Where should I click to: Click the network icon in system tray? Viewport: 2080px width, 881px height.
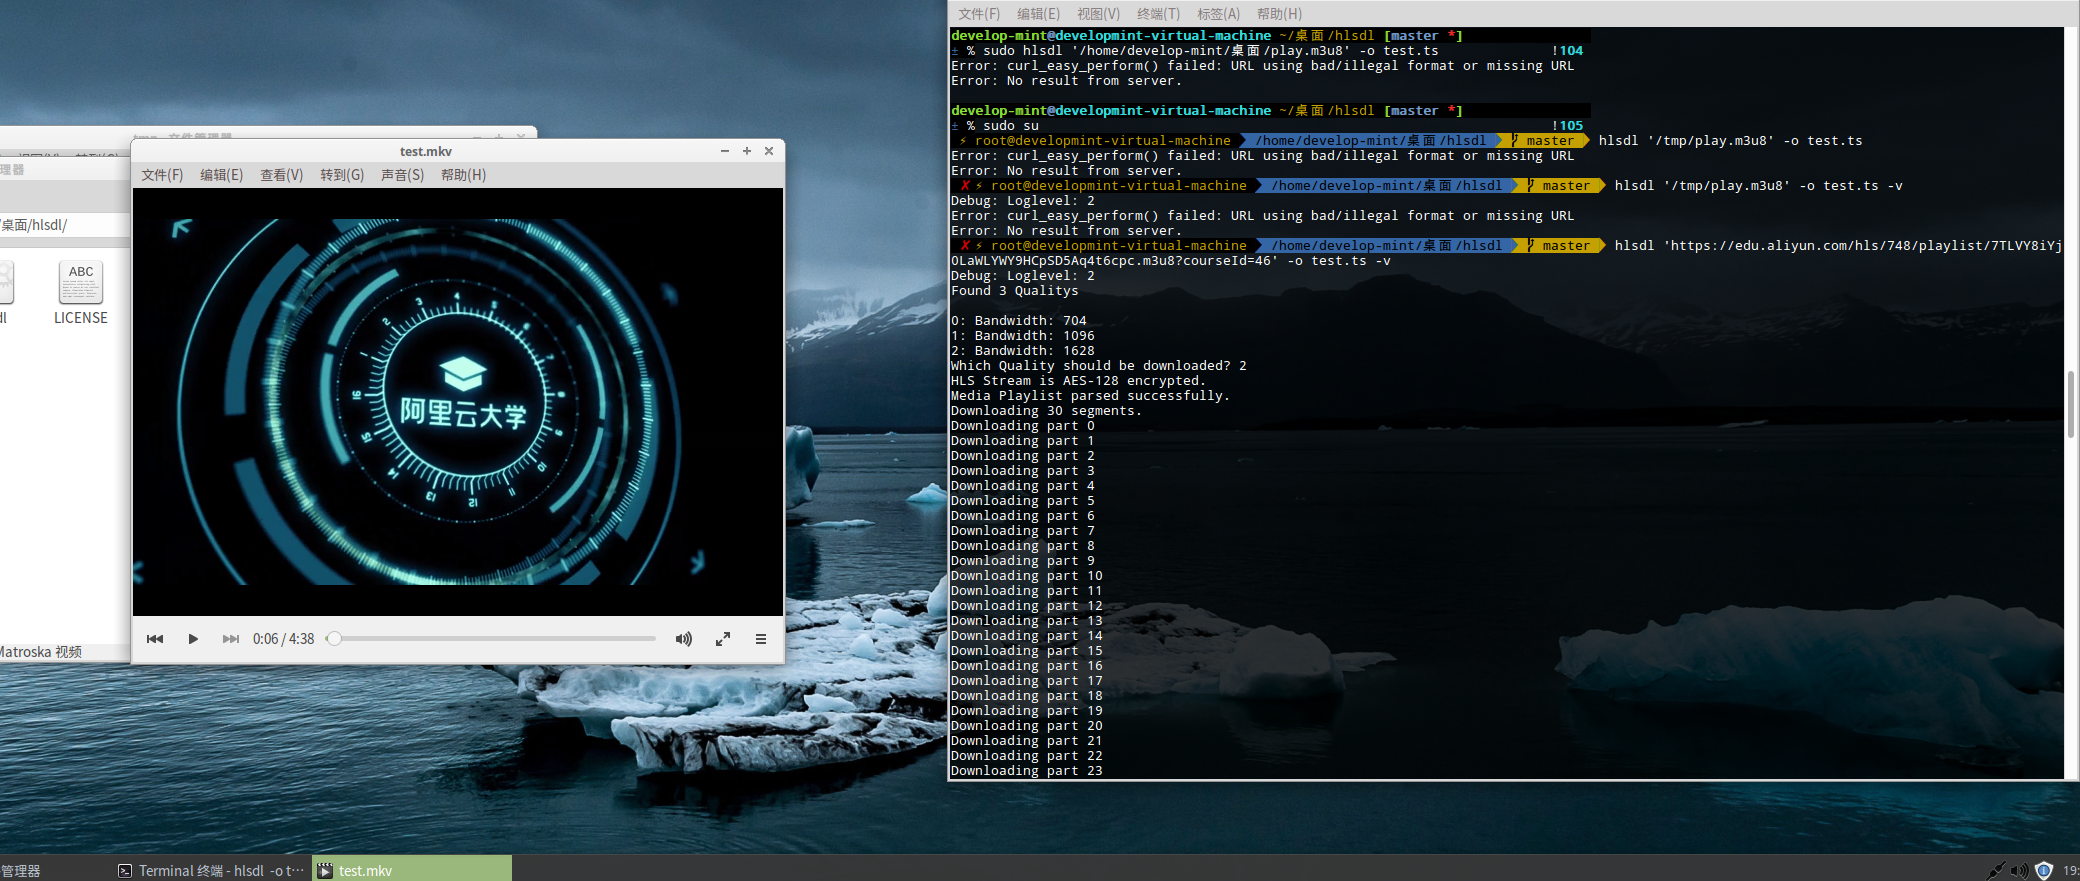pos(1995,871)
